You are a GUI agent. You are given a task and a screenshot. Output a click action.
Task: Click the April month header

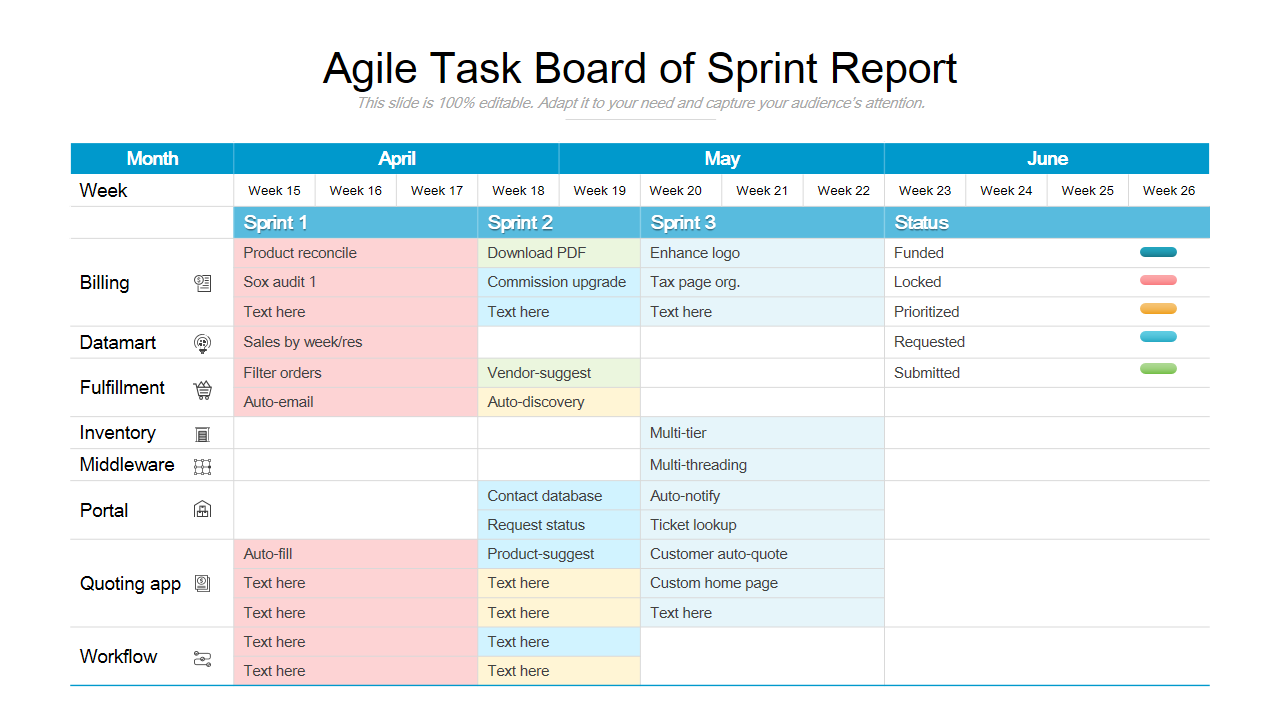[x=396, y=158]
